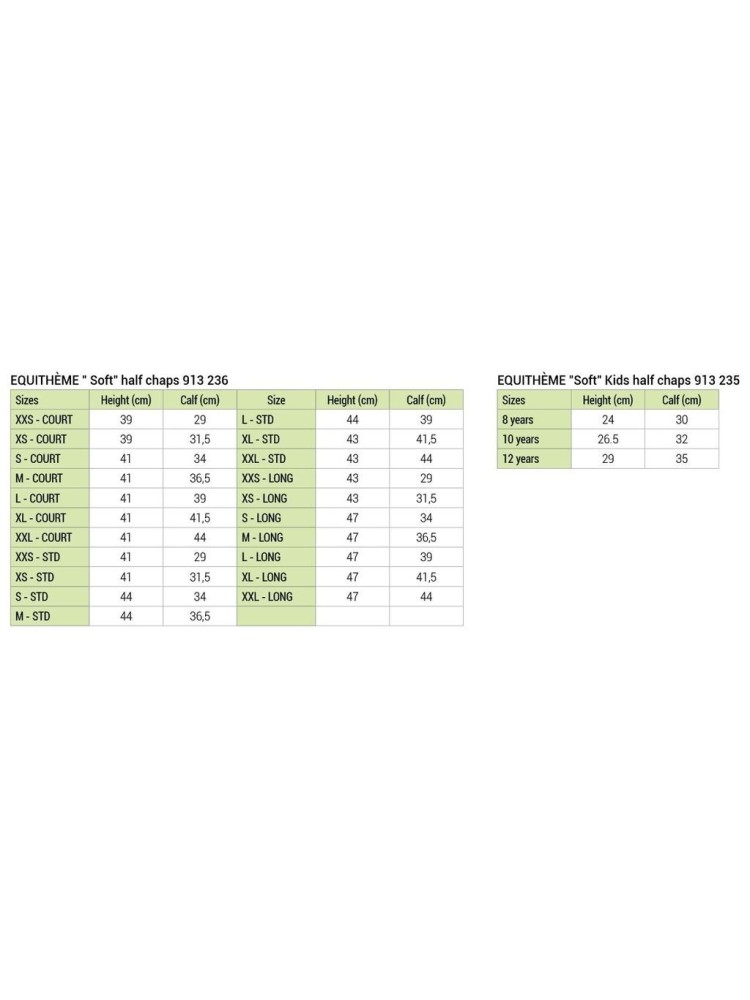The height and width of the screenshot is (1000, 750).
Task: Select the XL - COURT row label
Action: [41, 518]
